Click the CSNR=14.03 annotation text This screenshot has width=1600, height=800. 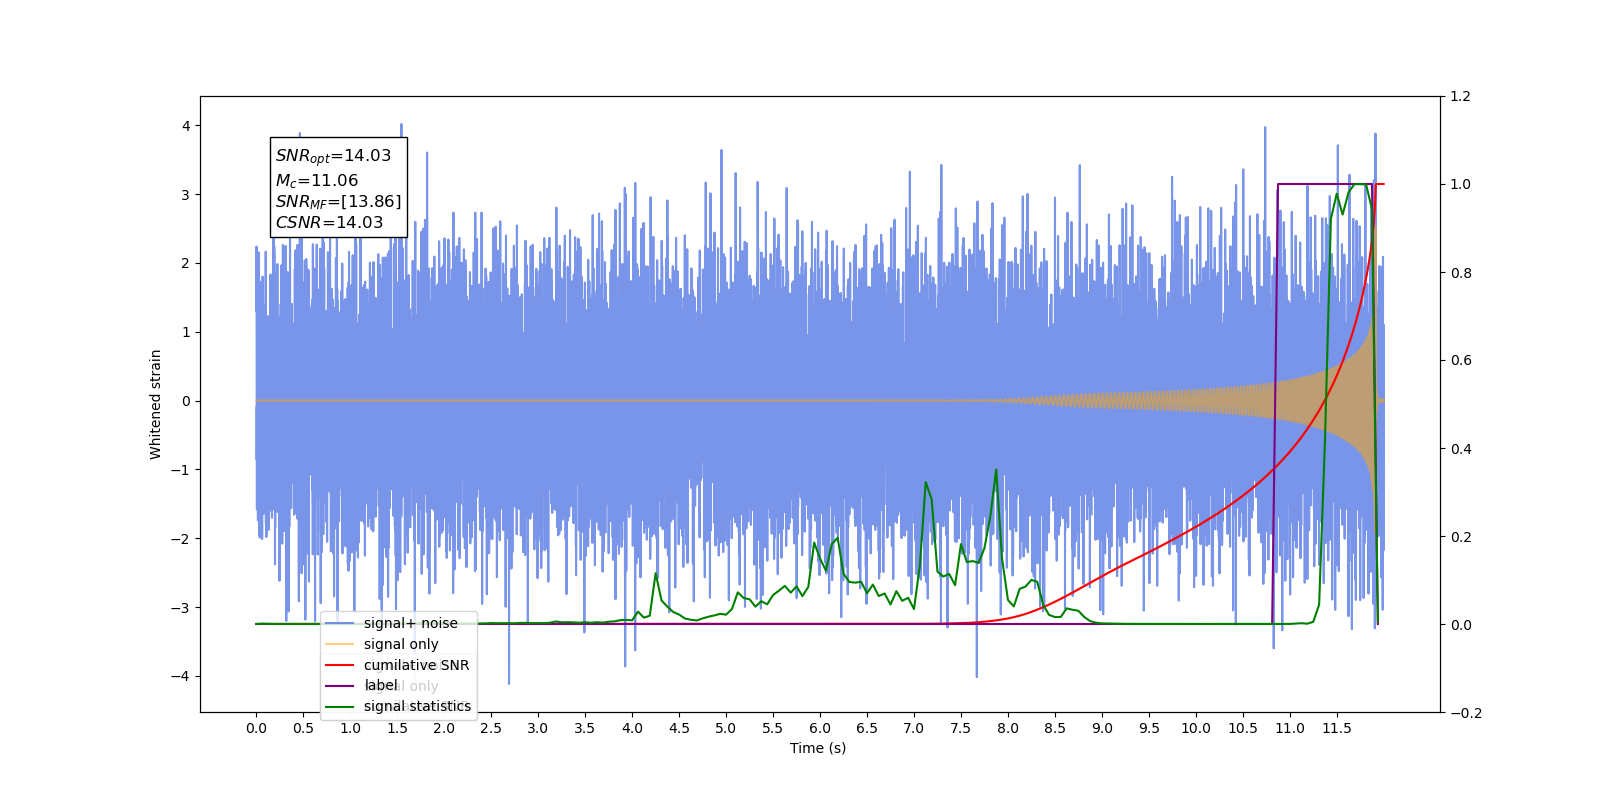pos(329,223)
